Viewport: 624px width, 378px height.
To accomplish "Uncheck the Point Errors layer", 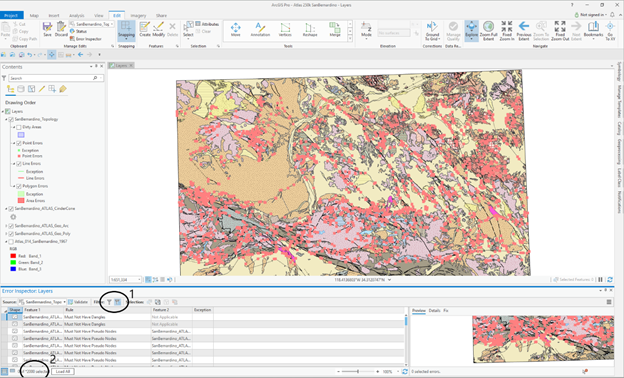I will [19, 143].
